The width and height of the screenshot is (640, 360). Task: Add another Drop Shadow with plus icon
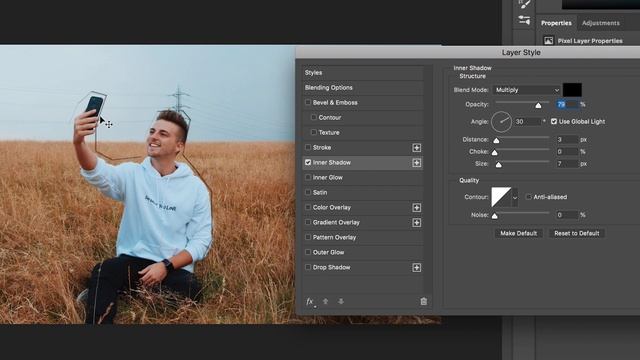click(416, 268)
